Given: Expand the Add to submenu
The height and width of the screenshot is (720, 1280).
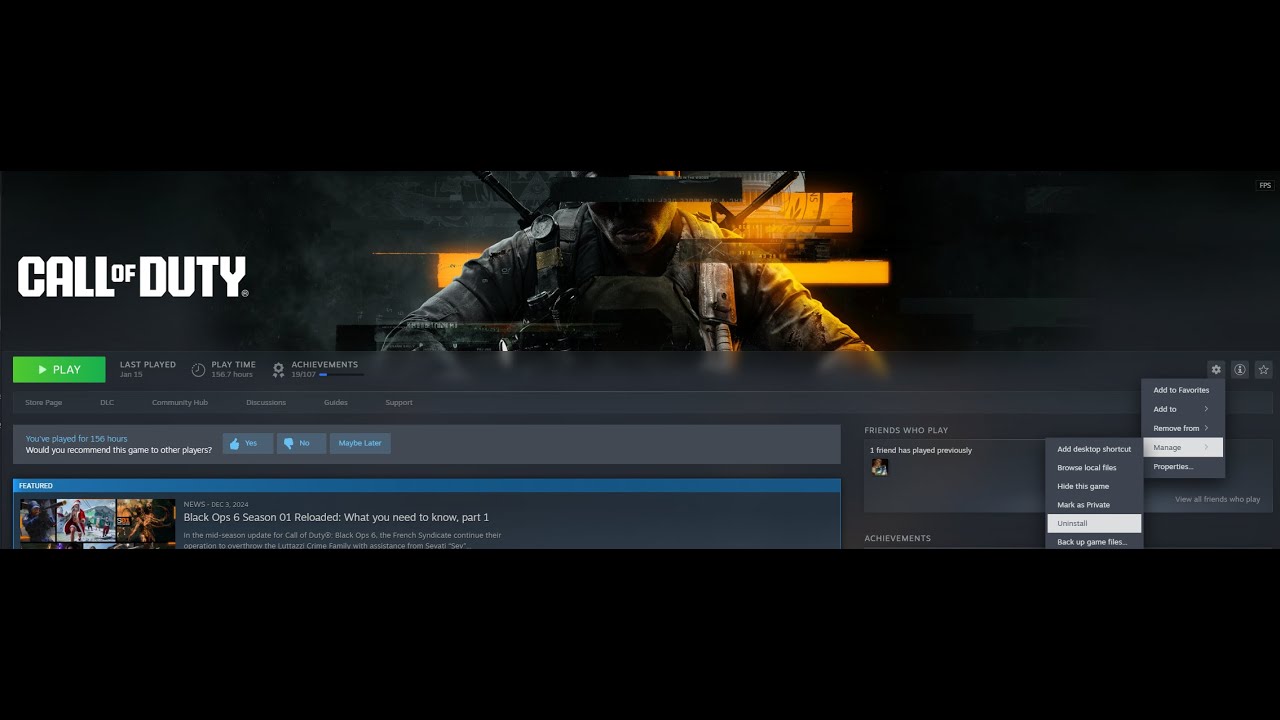Looking at the screenshot, I should click(x=1183, y=409).
